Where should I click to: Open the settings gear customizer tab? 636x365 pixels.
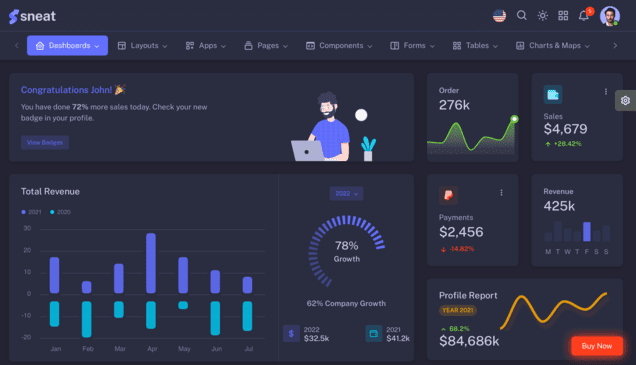[625, 100]
